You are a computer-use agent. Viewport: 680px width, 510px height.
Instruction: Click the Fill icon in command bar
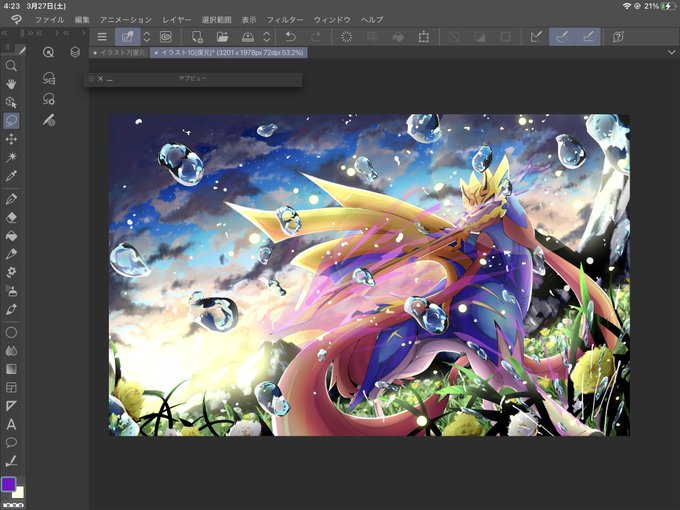[398, 37]
